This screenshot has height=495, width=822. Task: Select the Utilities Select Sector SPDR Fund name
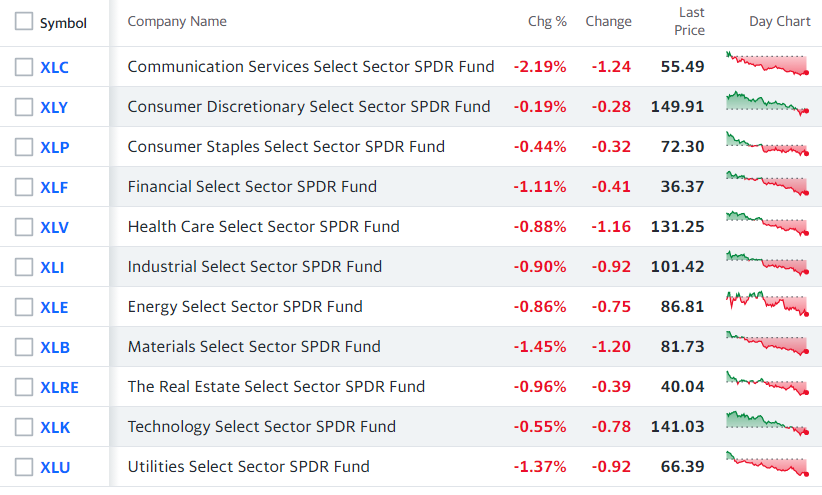tap(248, 467)
